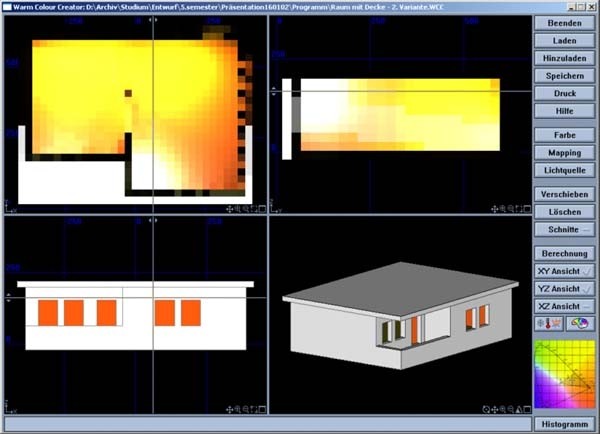The height and width of the screenshot is (434, 600).
Task: Toggle the XY Ansicht view checkmark
Action: tap(587, 271)
